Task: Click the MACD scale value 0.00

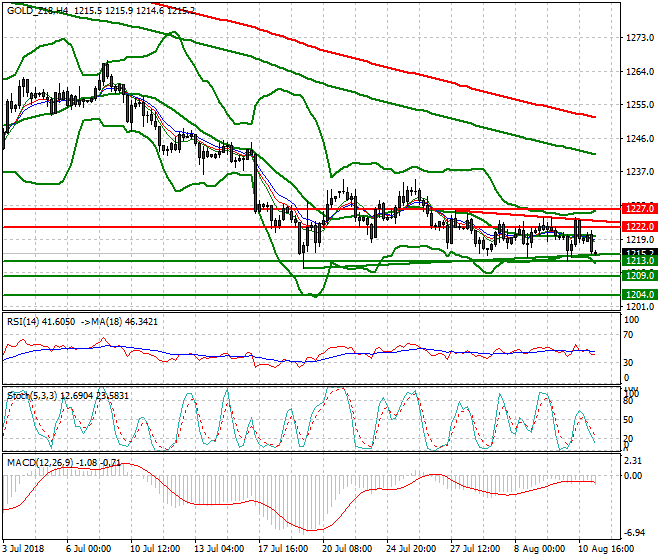Action: pos(633,476)
